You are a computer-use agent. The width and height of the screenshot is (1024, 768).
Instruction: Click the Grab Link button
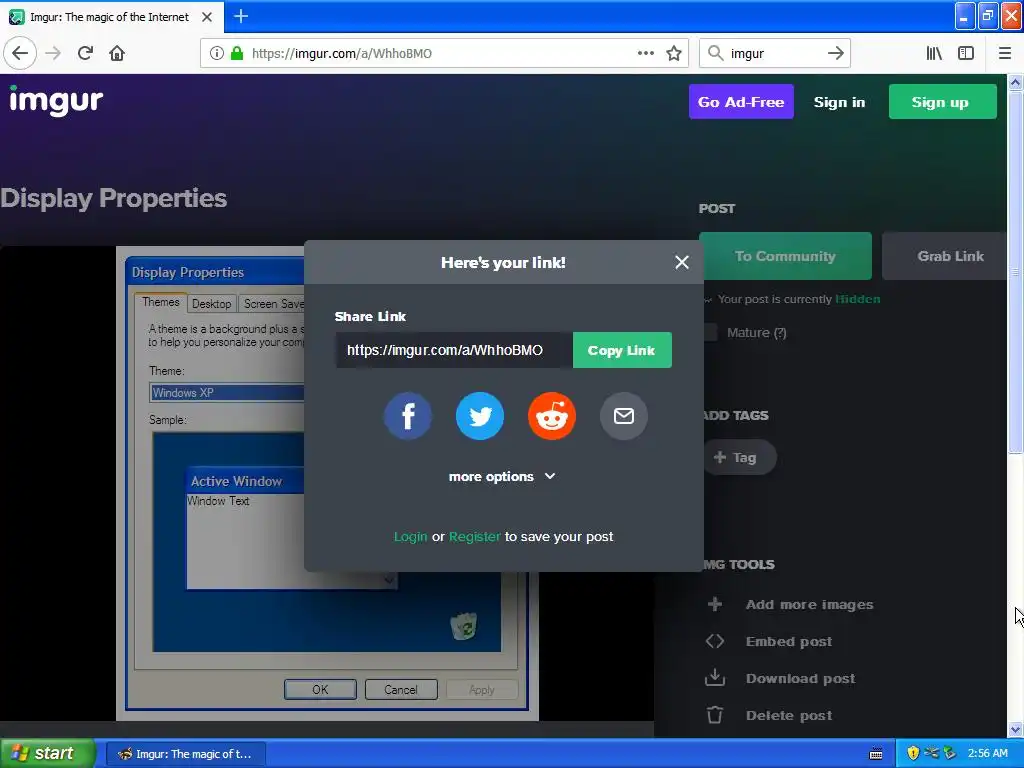[x=946, y=256]
